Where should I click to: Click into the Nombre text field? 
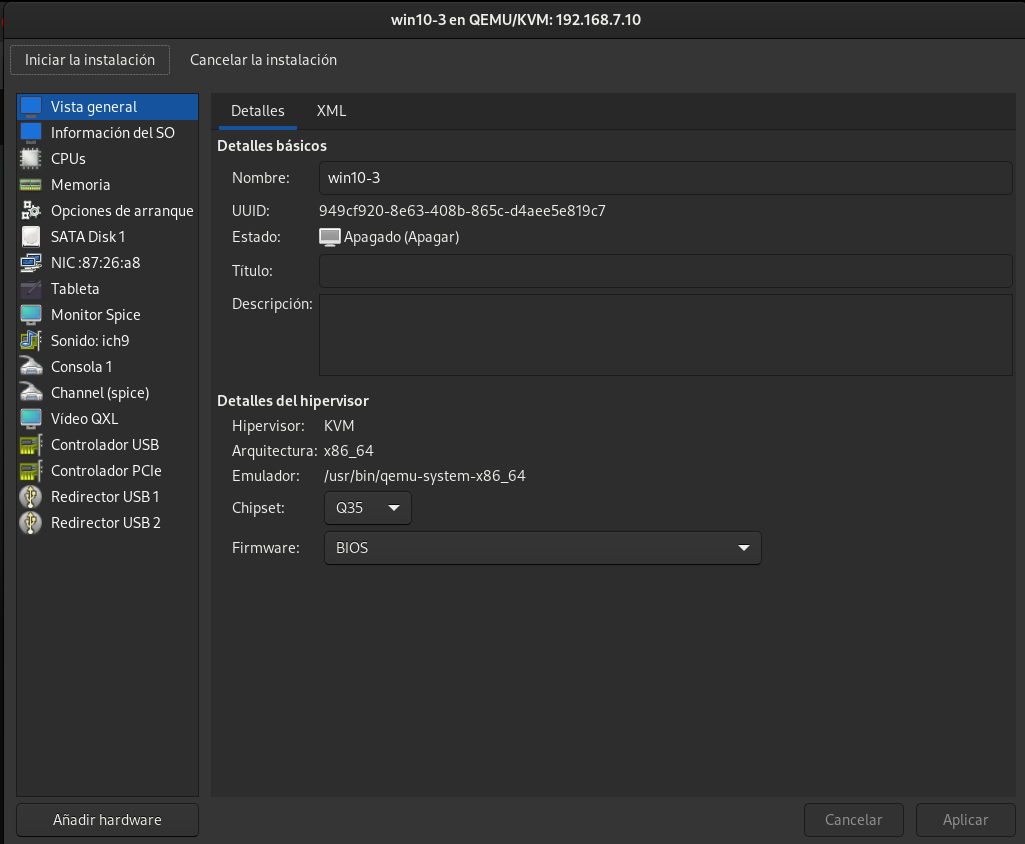click(x=665, y=179)
